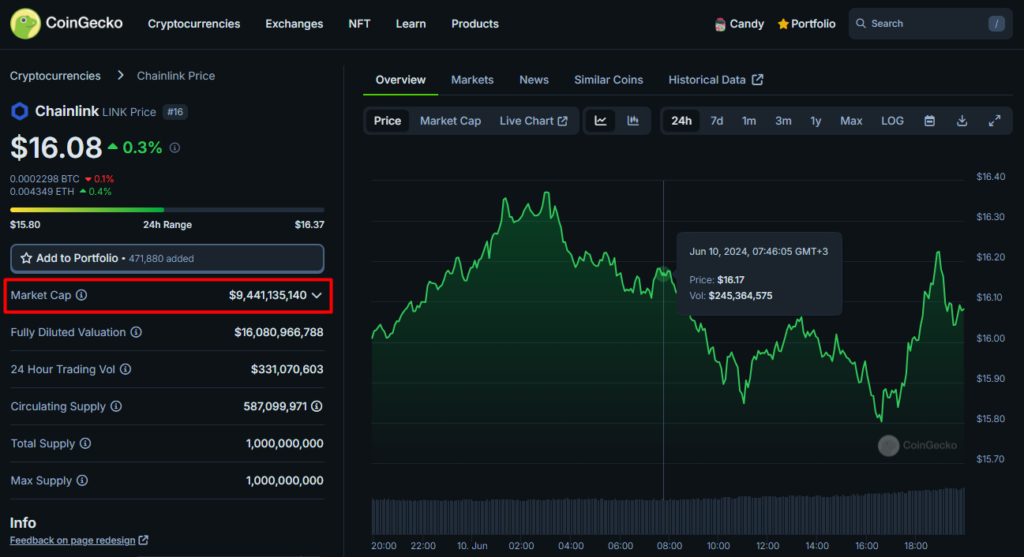The image size is (1024, 557).
Task: Click the Market Cap info icon
Action: [x=82, y=296]
